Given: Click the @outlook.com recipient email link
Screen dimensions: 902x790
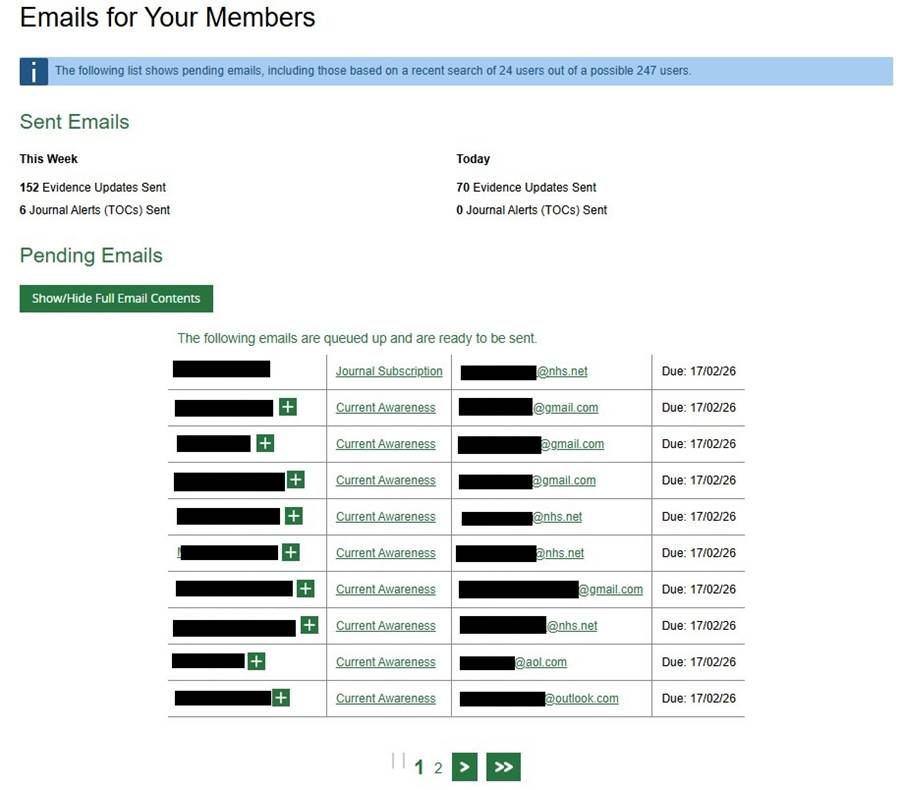Looking at the screenshot, I should 582,698.
